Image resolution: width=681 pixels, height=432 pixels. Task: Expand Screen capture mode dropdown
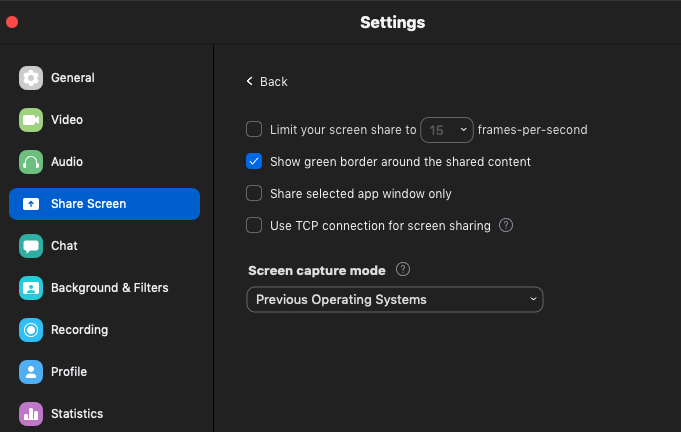pyautogui.click(x=394, y=300)
